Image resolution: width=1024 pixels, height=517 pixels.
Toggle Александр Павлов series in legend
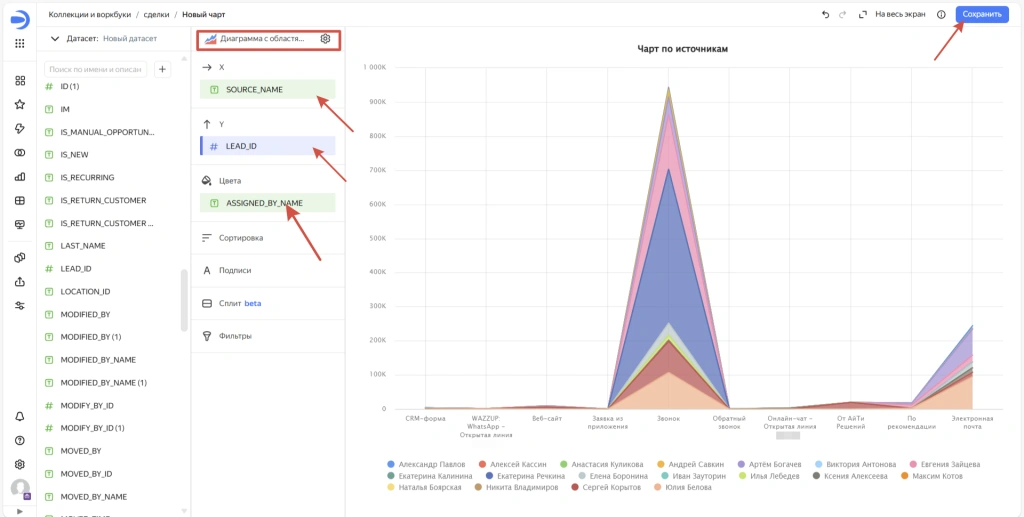click(x=424, y=464)
